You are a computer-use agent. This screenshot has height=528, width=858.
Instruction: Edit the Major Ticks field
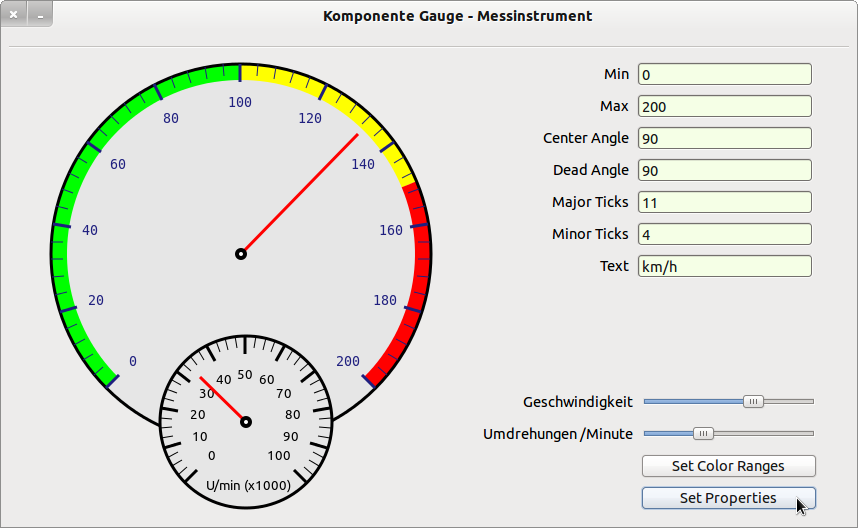click(724, 202)
